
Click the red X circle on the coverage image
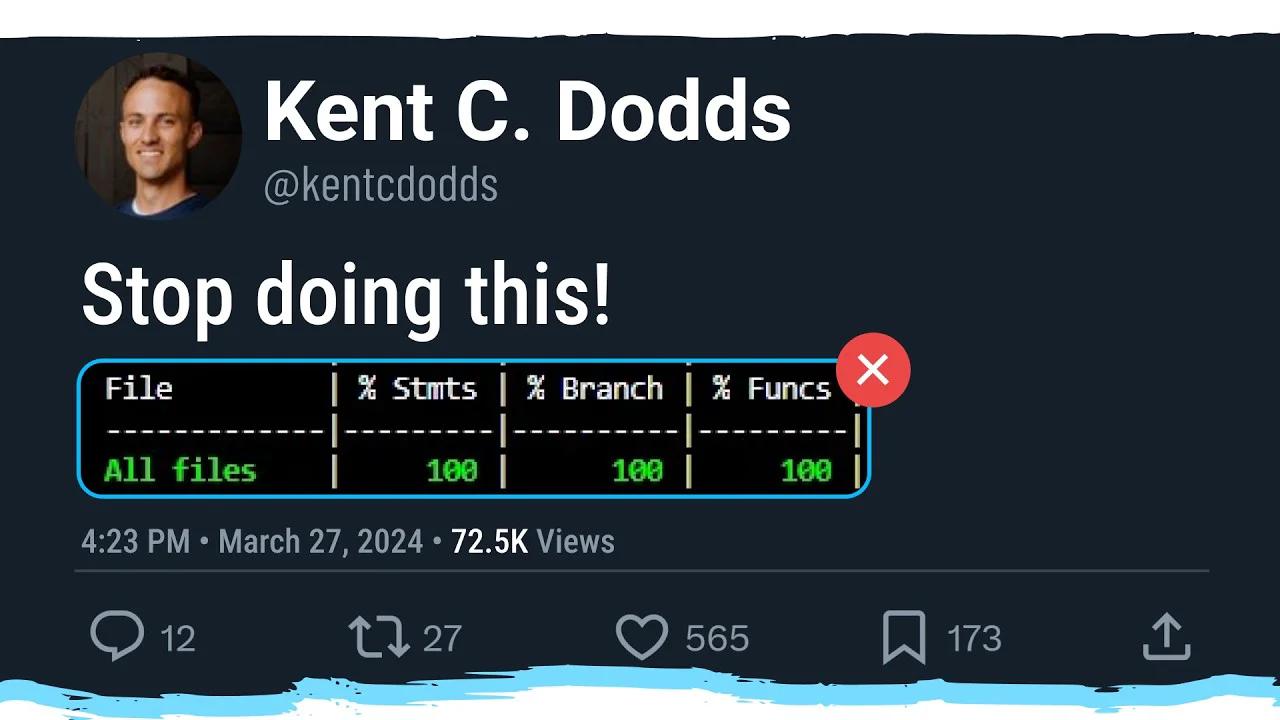pos(873,369)
